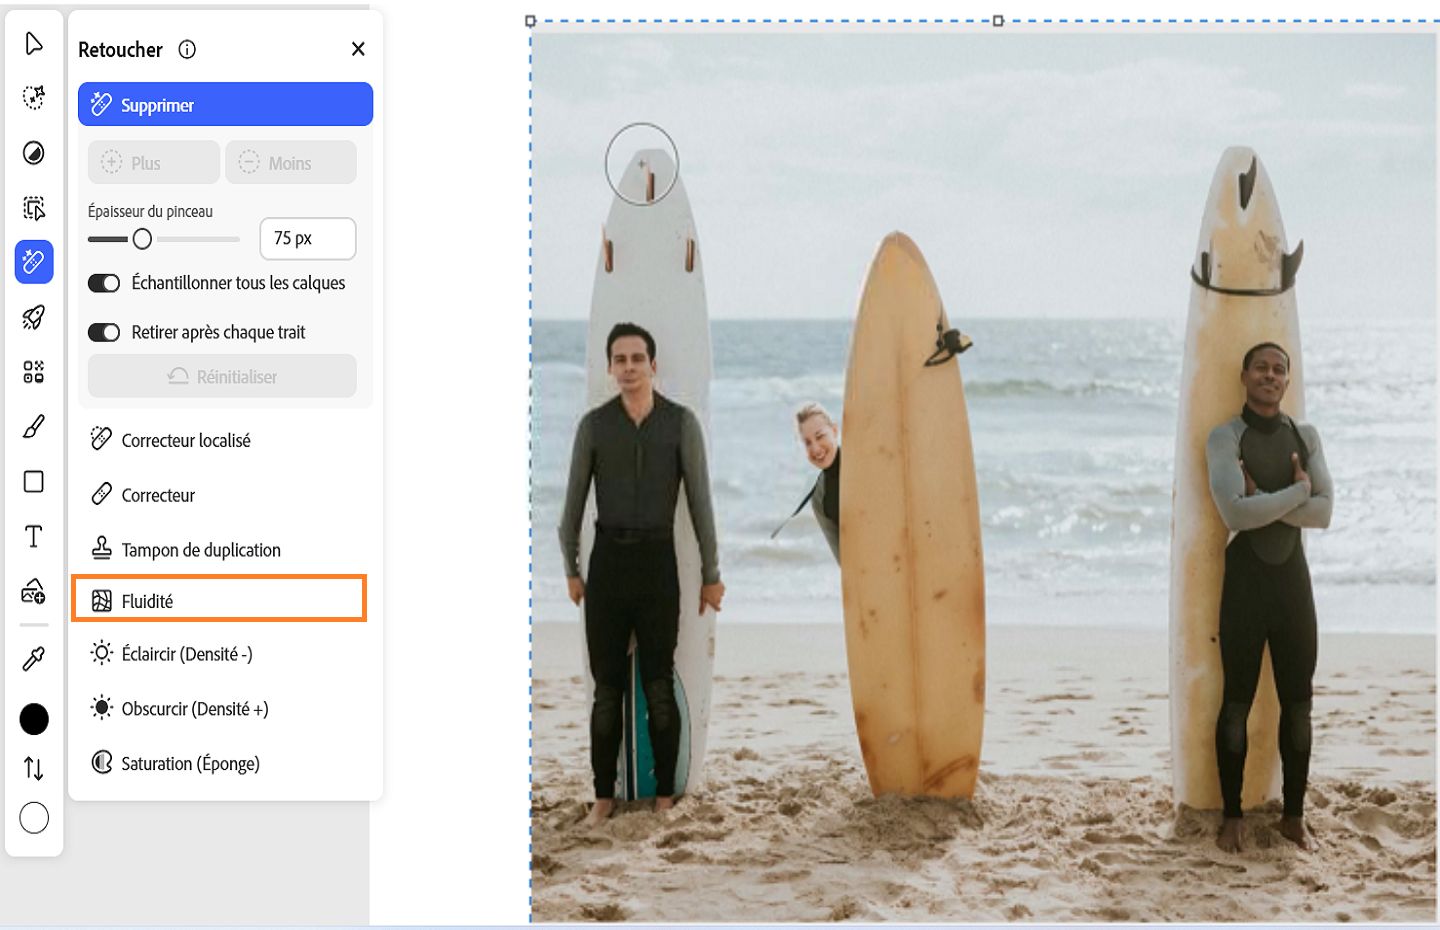The height and width of the screenshot is (930, 1440).
Task: Swap foreground and background colors
Action: (x=33, y=768)
